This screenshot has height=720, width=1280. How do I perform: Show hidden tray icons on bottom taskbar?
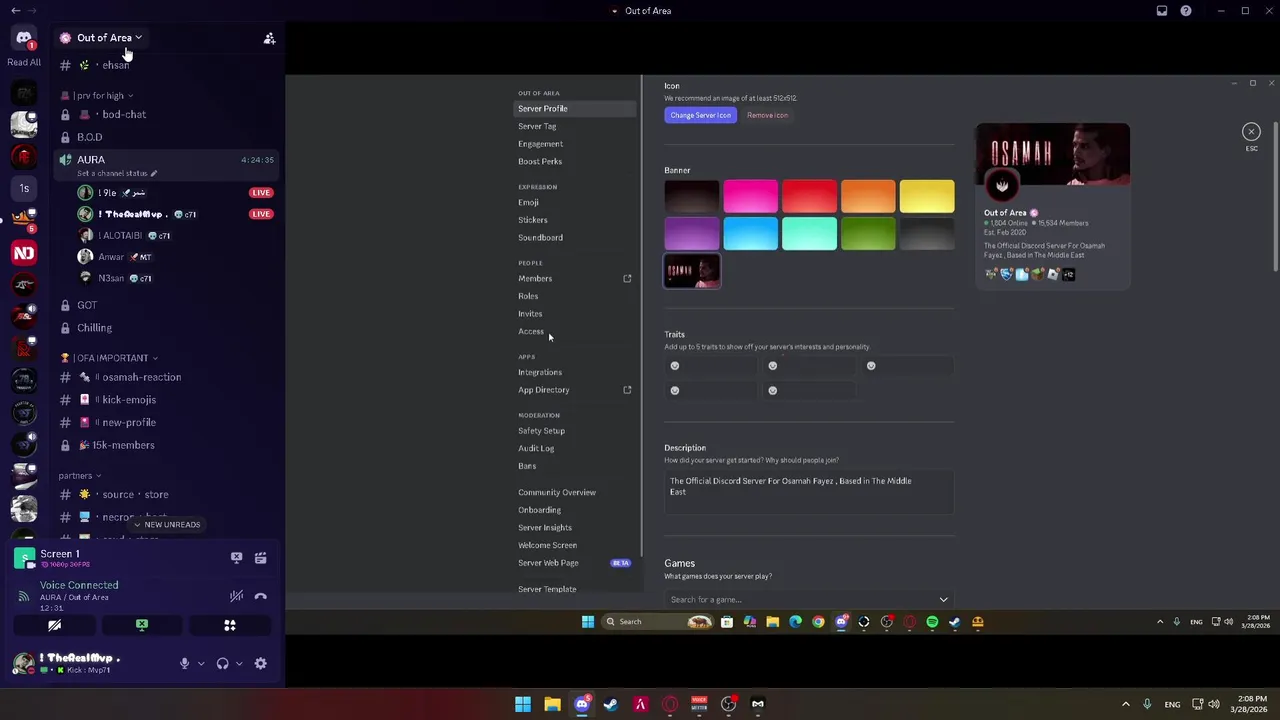(x=1125, y=704)
